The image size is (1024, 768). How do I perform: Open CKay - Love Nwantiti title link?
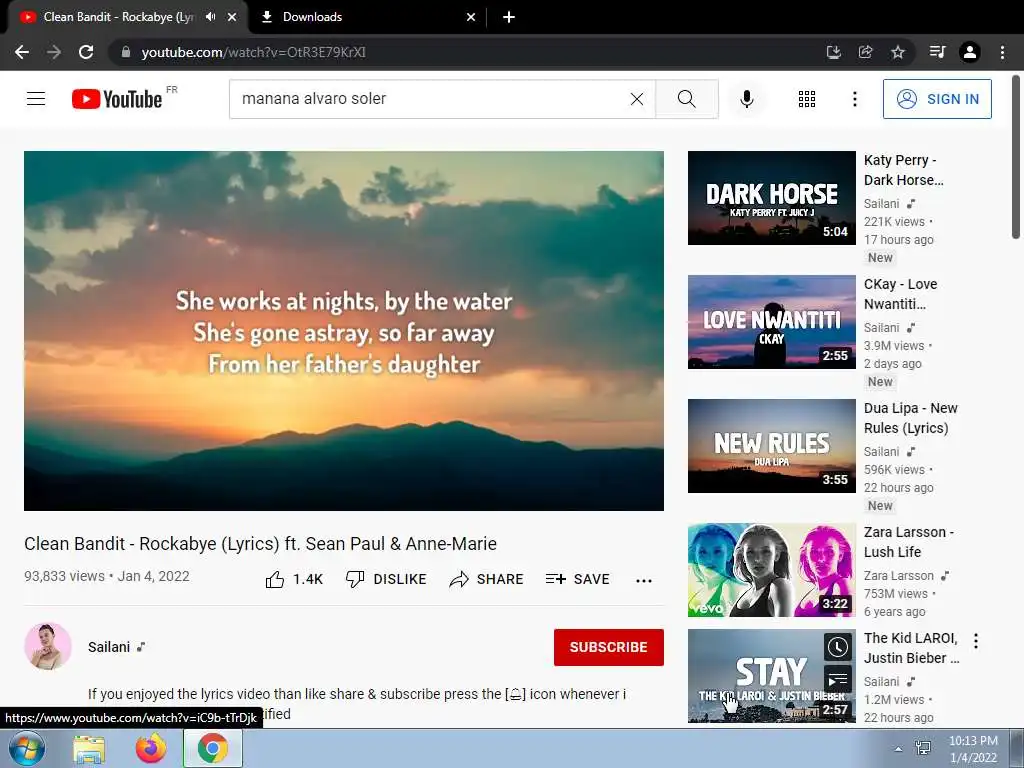click(x=900, y=294)
